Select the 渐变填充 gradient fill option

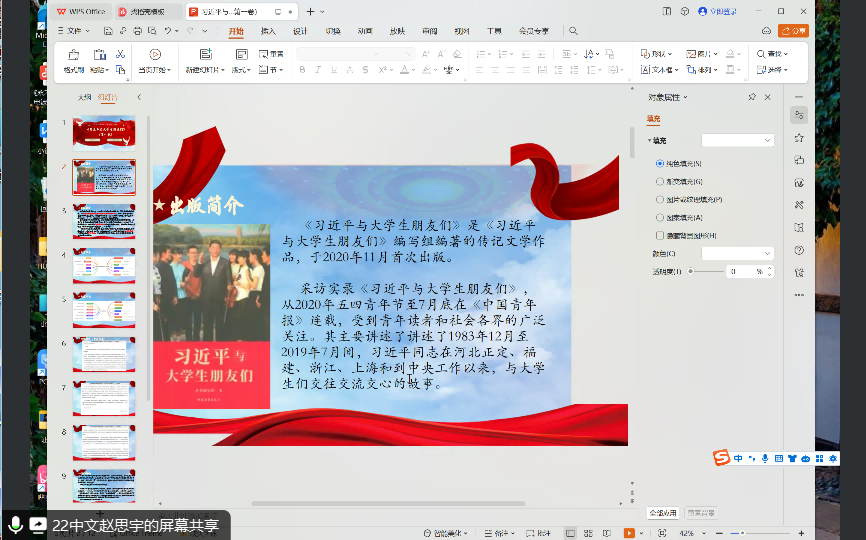coord(660,181)
